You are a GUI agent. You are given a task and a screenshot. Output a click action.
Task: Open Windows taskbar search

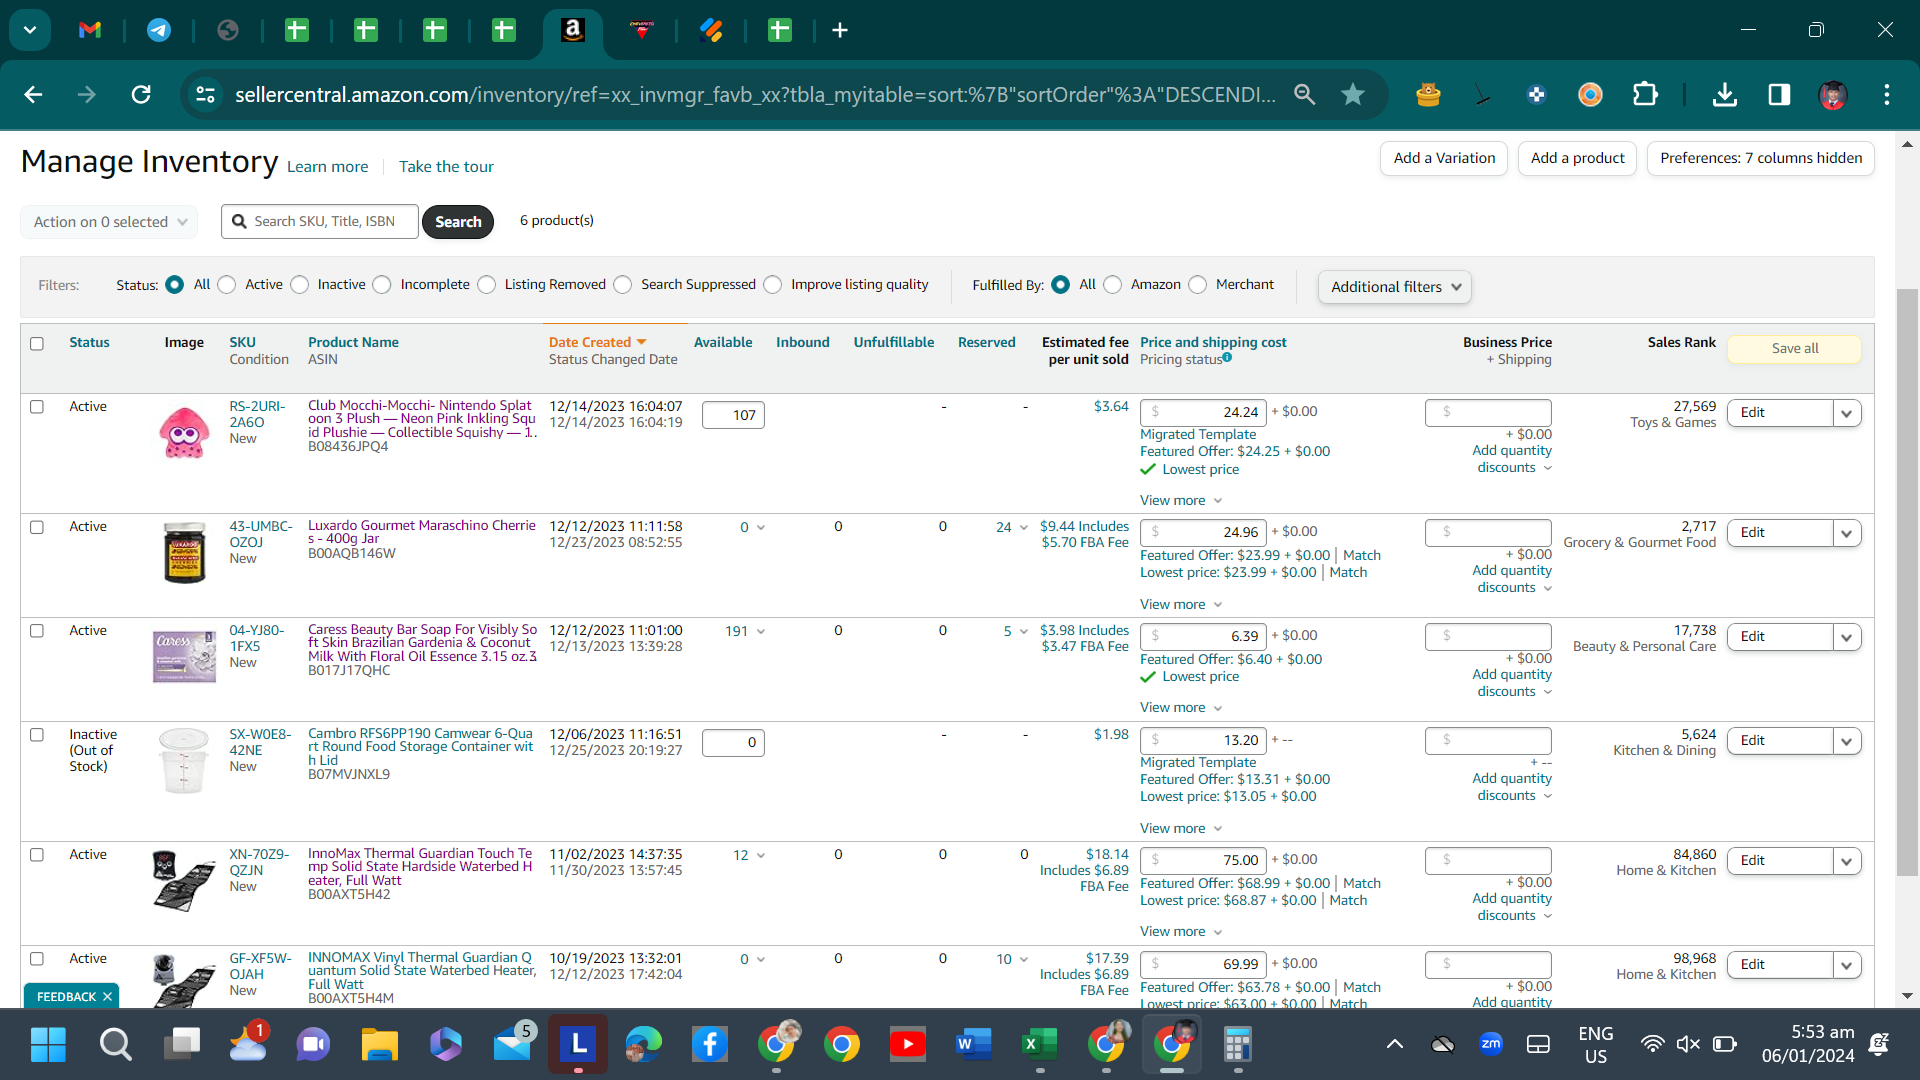click(115, 1045)
